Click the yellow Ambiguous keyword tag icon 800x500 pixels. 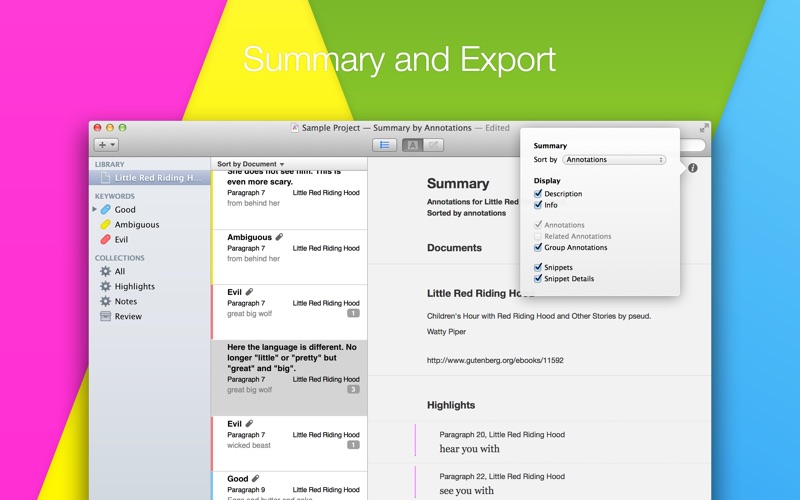105,224
